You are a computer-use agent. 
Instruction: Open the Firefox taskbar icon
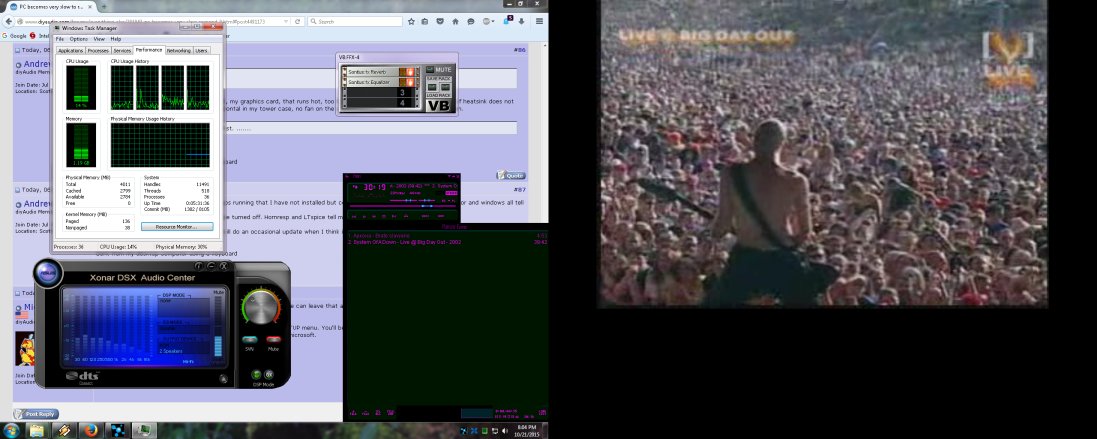point(91,431)
